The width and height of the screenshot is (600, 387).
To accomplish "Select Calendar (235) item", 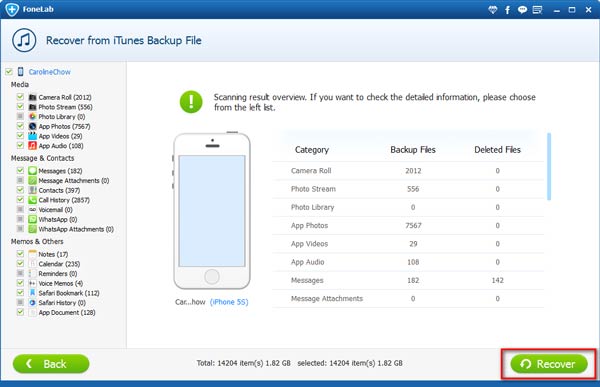I will pyautogui.click(x=59, y=264).
